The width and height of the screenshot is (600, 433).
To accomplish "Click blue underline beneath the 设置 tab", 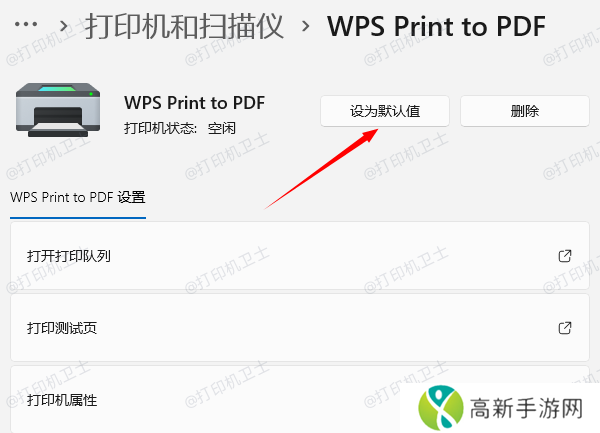I will (x=78, y=218).
